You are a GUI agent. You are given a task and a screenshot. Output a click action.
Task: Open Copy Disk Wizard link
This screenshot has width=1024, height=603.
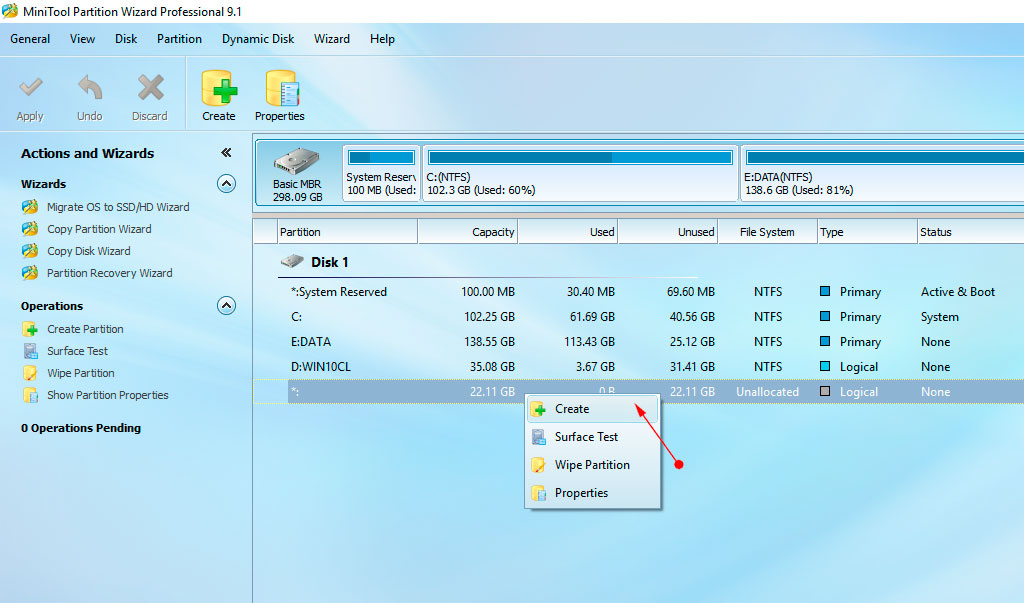pyautogui.click(x=89, y=252)
